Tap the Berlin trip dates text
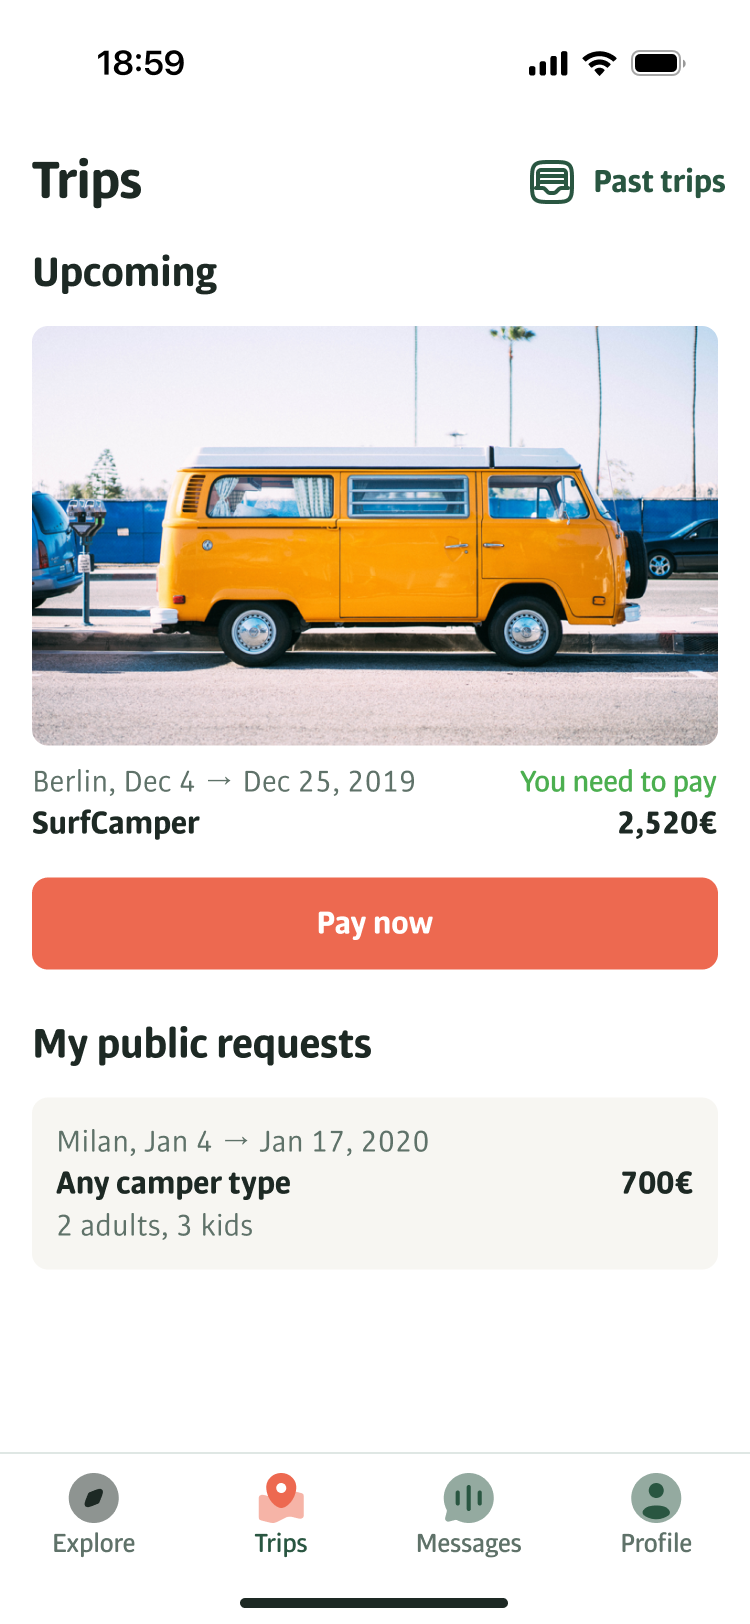 (224, 782)
